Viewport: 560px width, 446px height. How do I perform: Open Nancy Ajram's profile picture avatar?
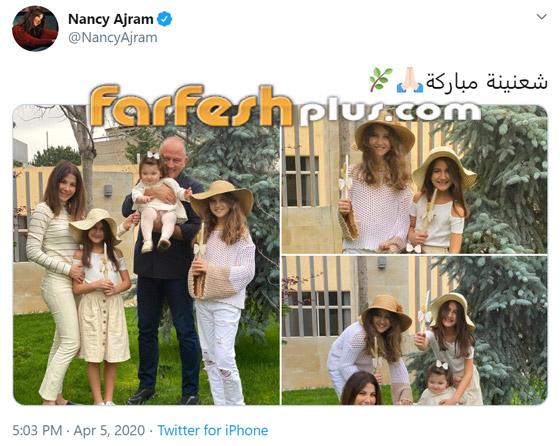(x=35, y=29)
